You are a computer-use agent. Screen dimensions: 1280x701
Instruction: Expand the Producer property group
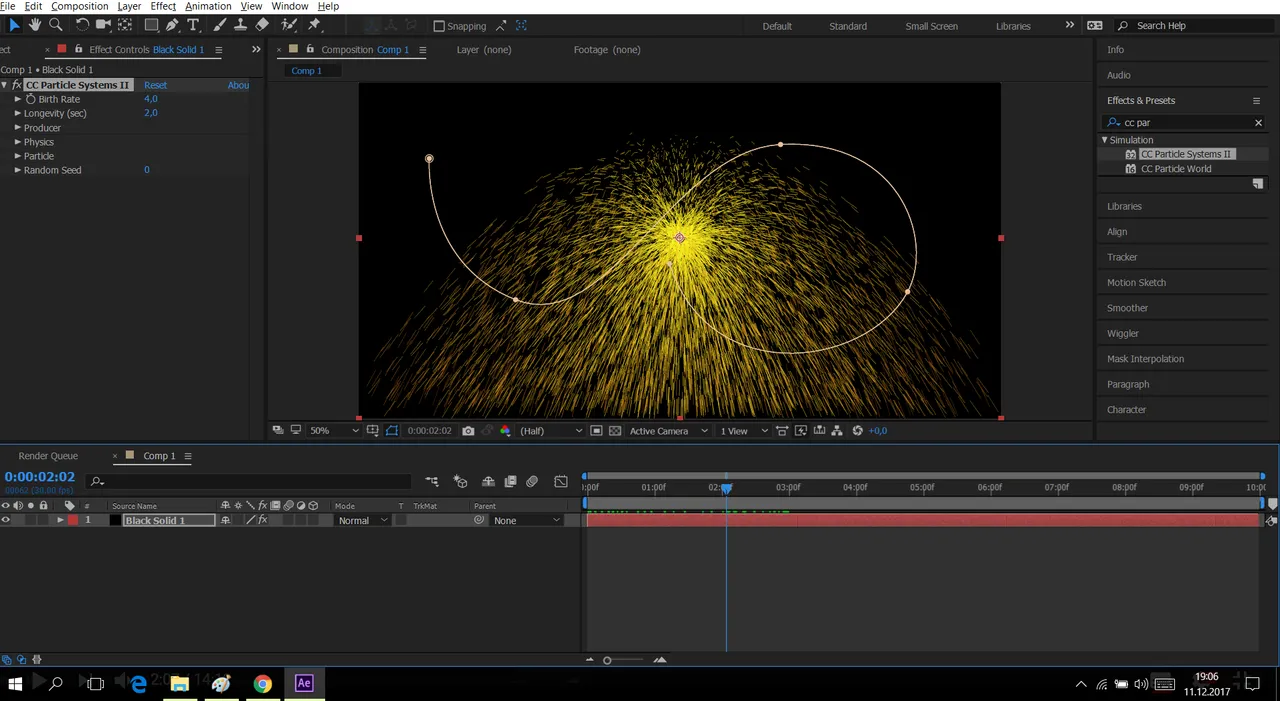[x=18, y=128]
